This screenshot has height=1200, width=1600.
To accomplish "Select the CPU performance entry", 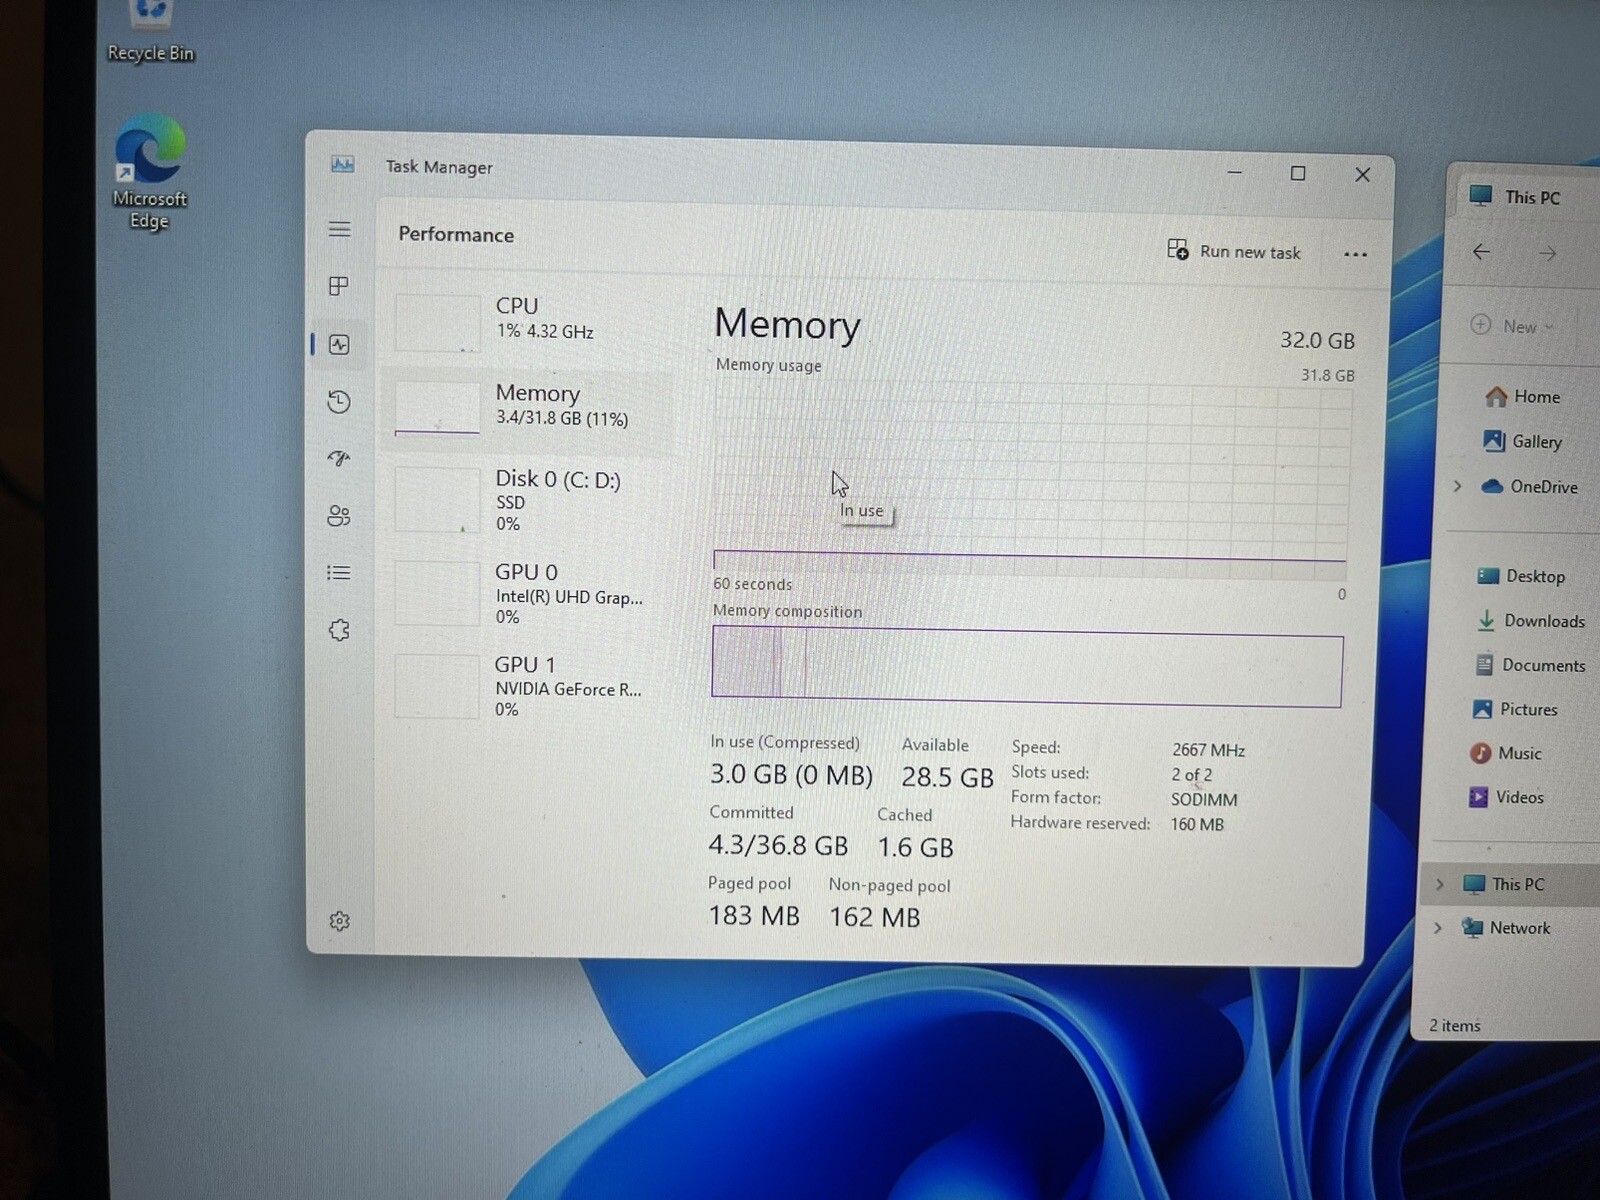I will point(527,321).
